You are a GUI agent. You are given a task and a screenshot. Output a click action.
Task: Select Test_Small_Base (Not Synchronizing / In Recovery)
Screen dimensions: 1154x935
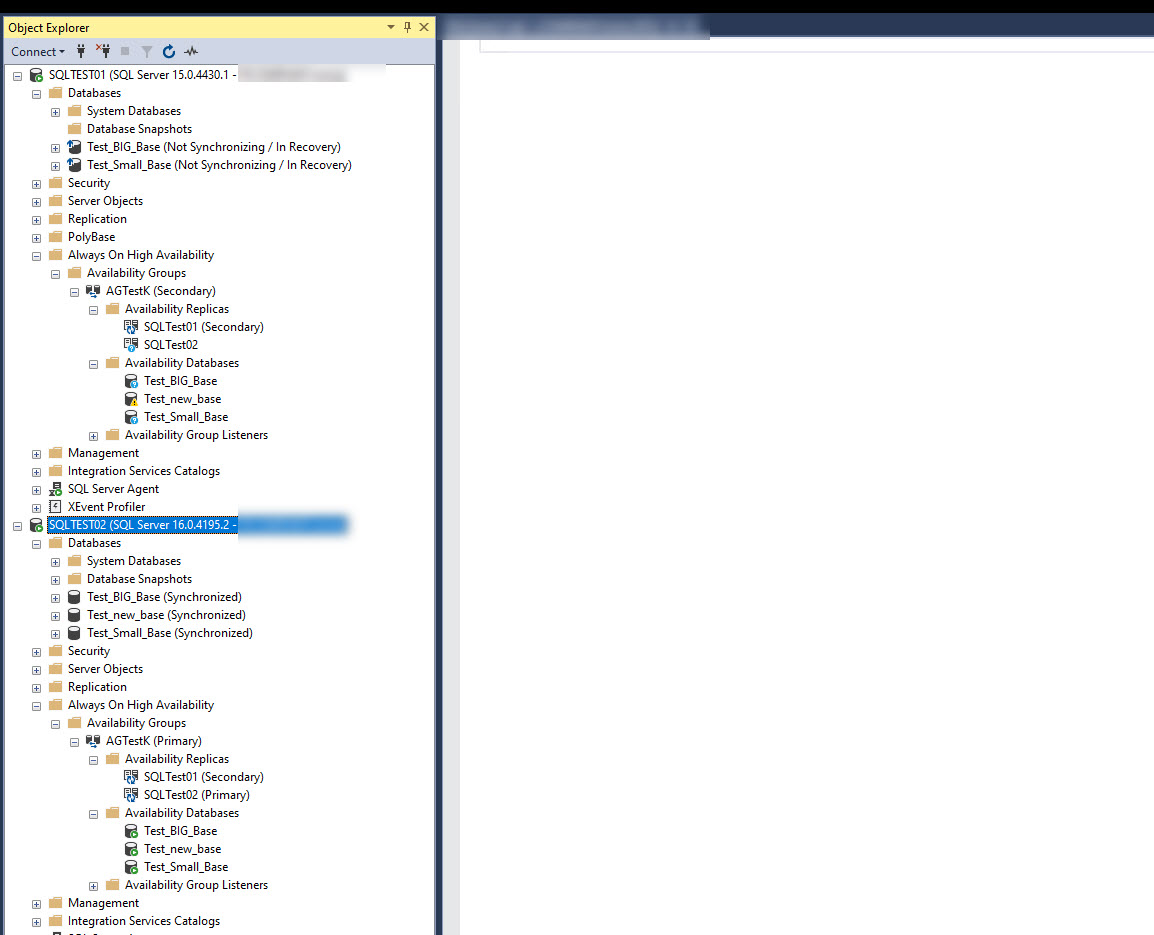[x=219, y=165]
